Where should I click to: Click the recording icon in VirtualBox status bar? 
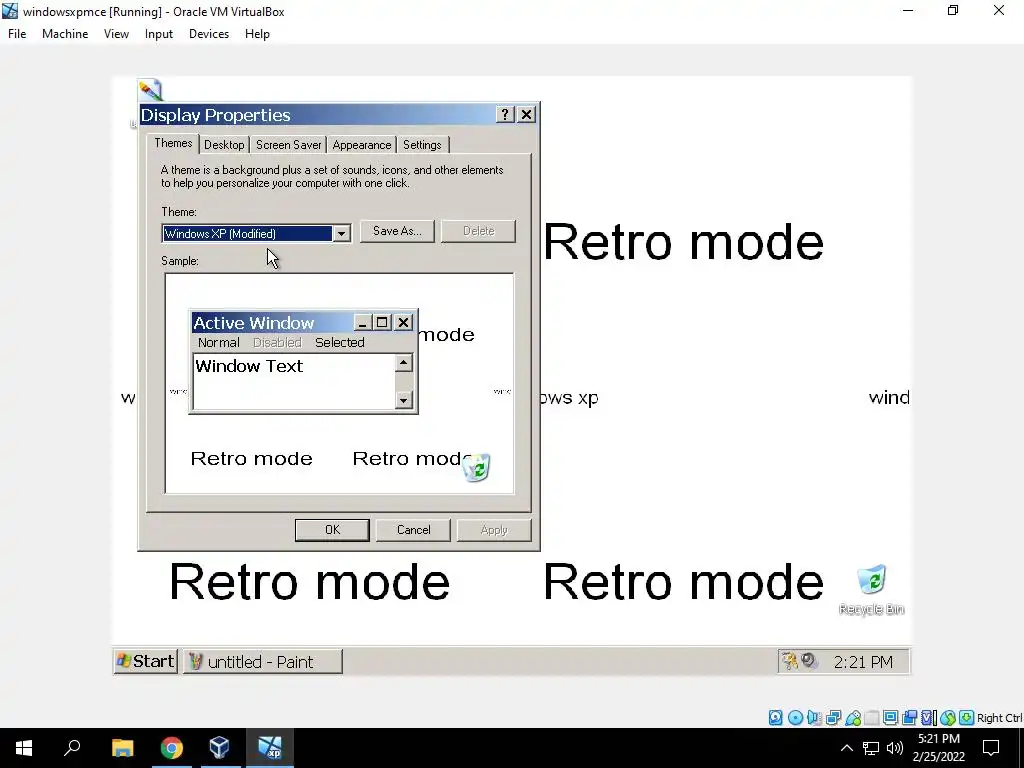point(909,718)
